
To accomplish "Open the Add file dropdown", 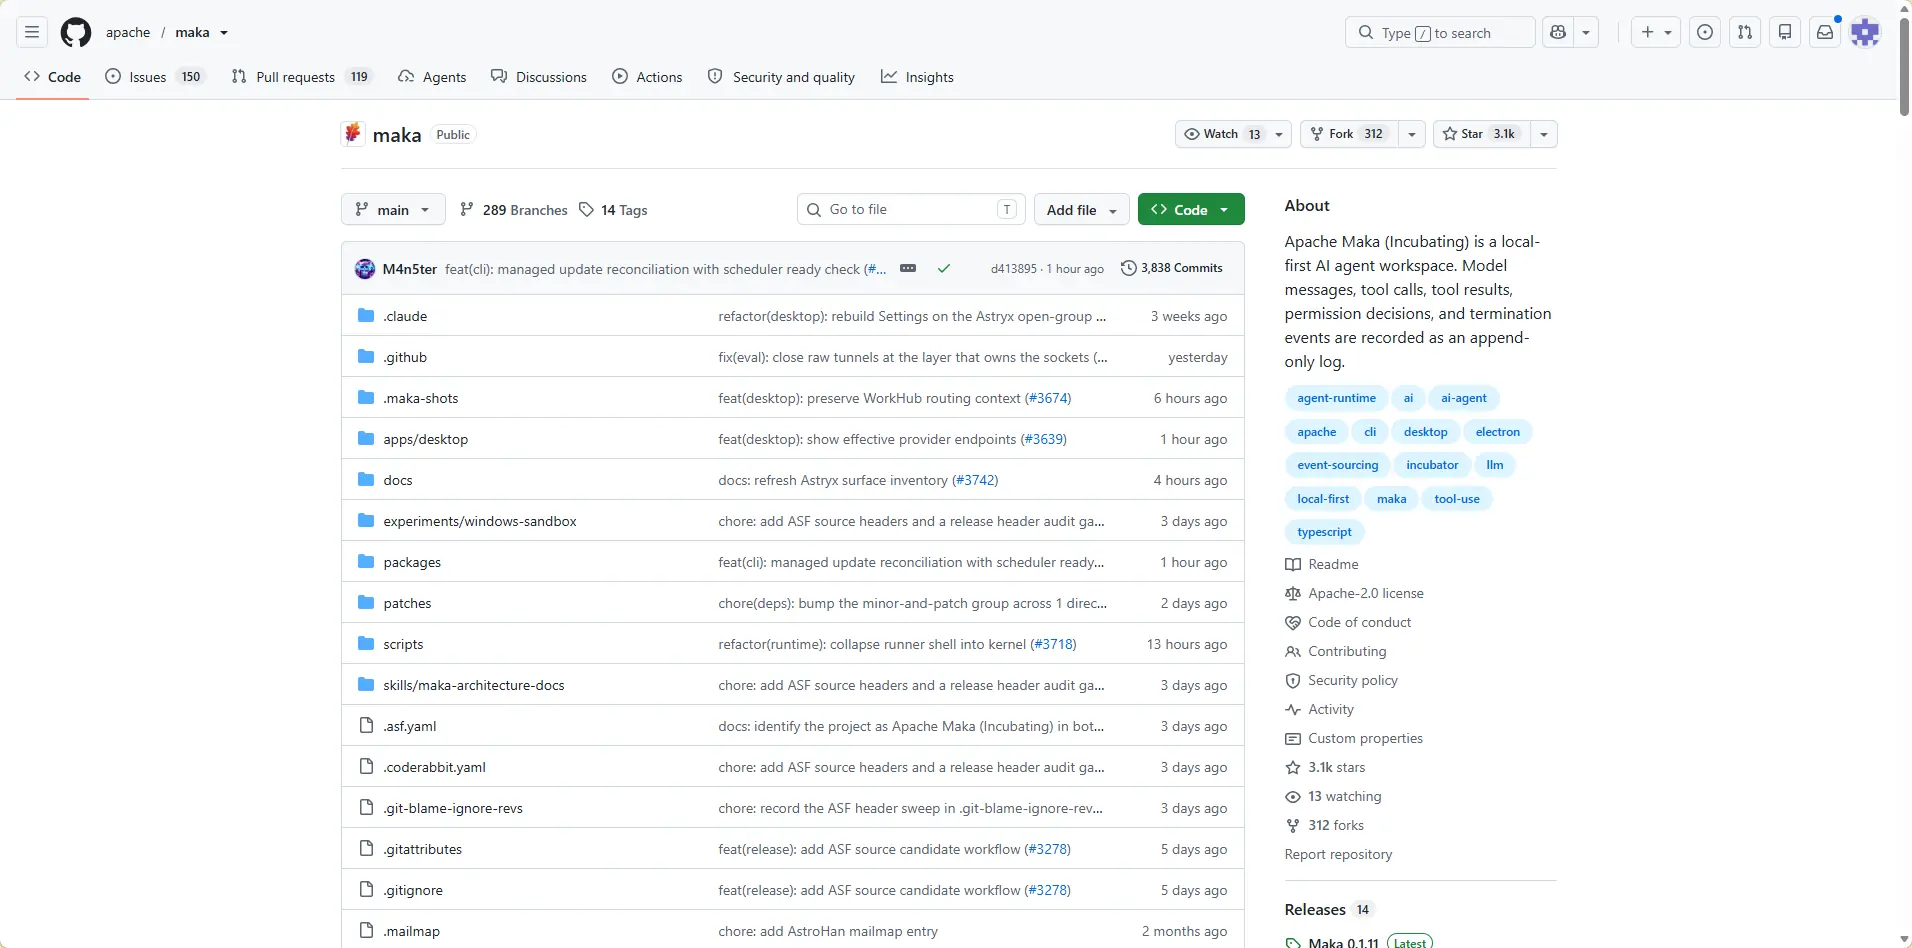I will pos(1082,209).
